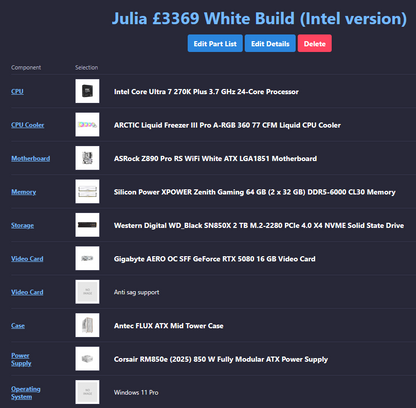Viewport: 416px width, 408px height.
Task: Follow the Power Supply component link
Action: coord(21,359)
